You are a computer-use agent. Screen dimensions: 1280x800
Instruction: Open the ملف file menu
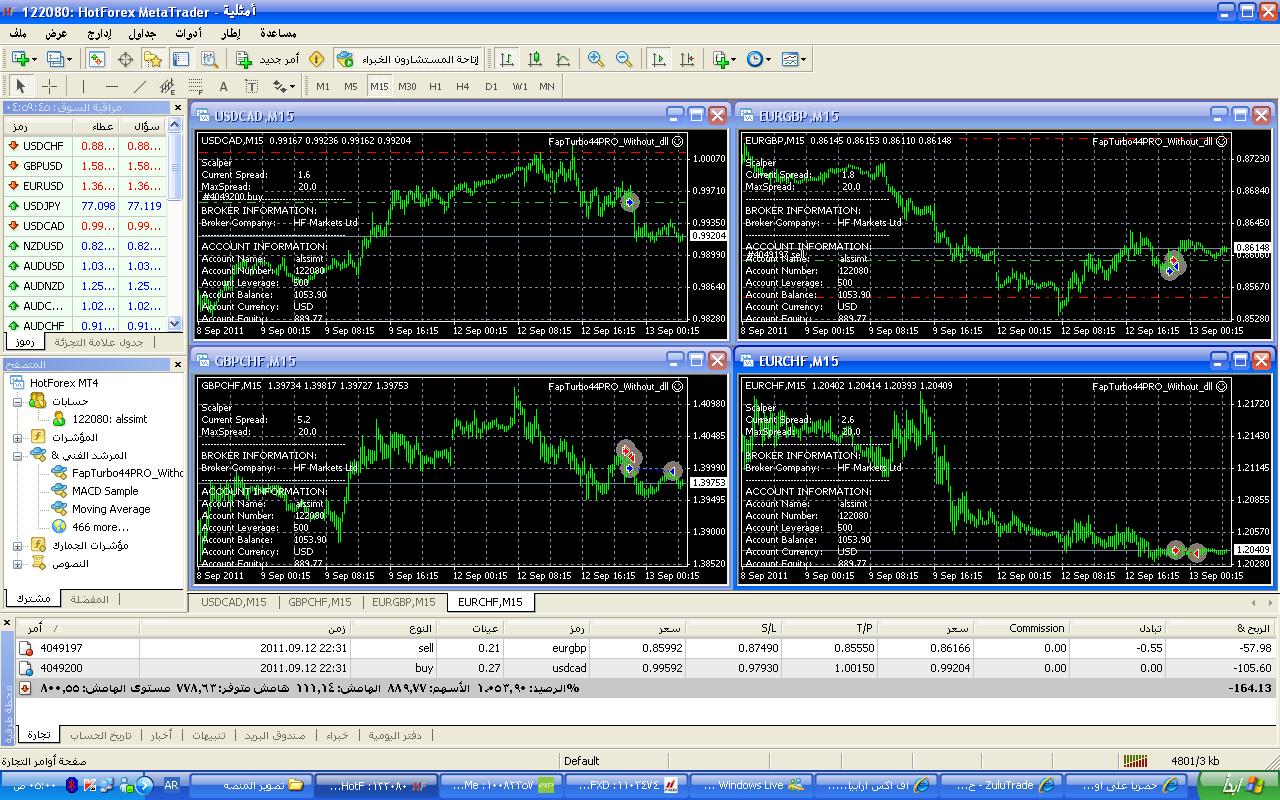[x=17, y=33]
